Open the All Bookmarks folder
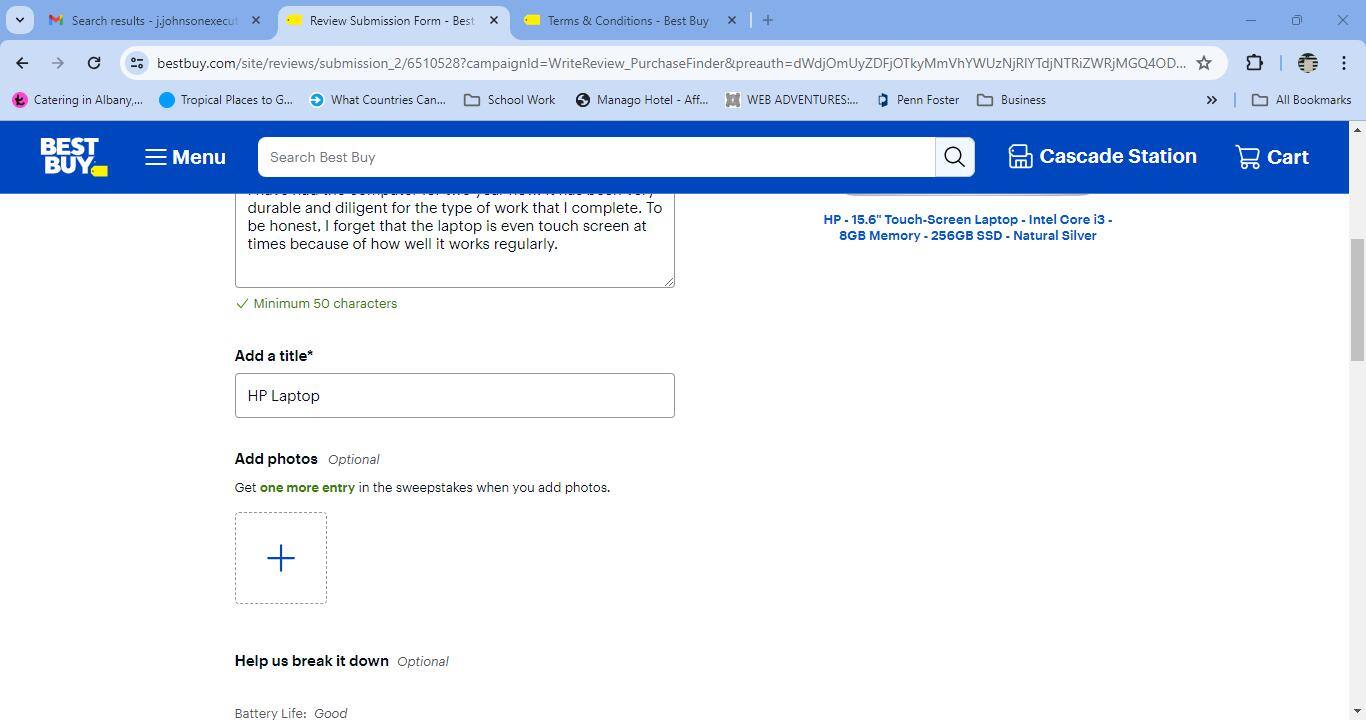 tap(1301, 99)
